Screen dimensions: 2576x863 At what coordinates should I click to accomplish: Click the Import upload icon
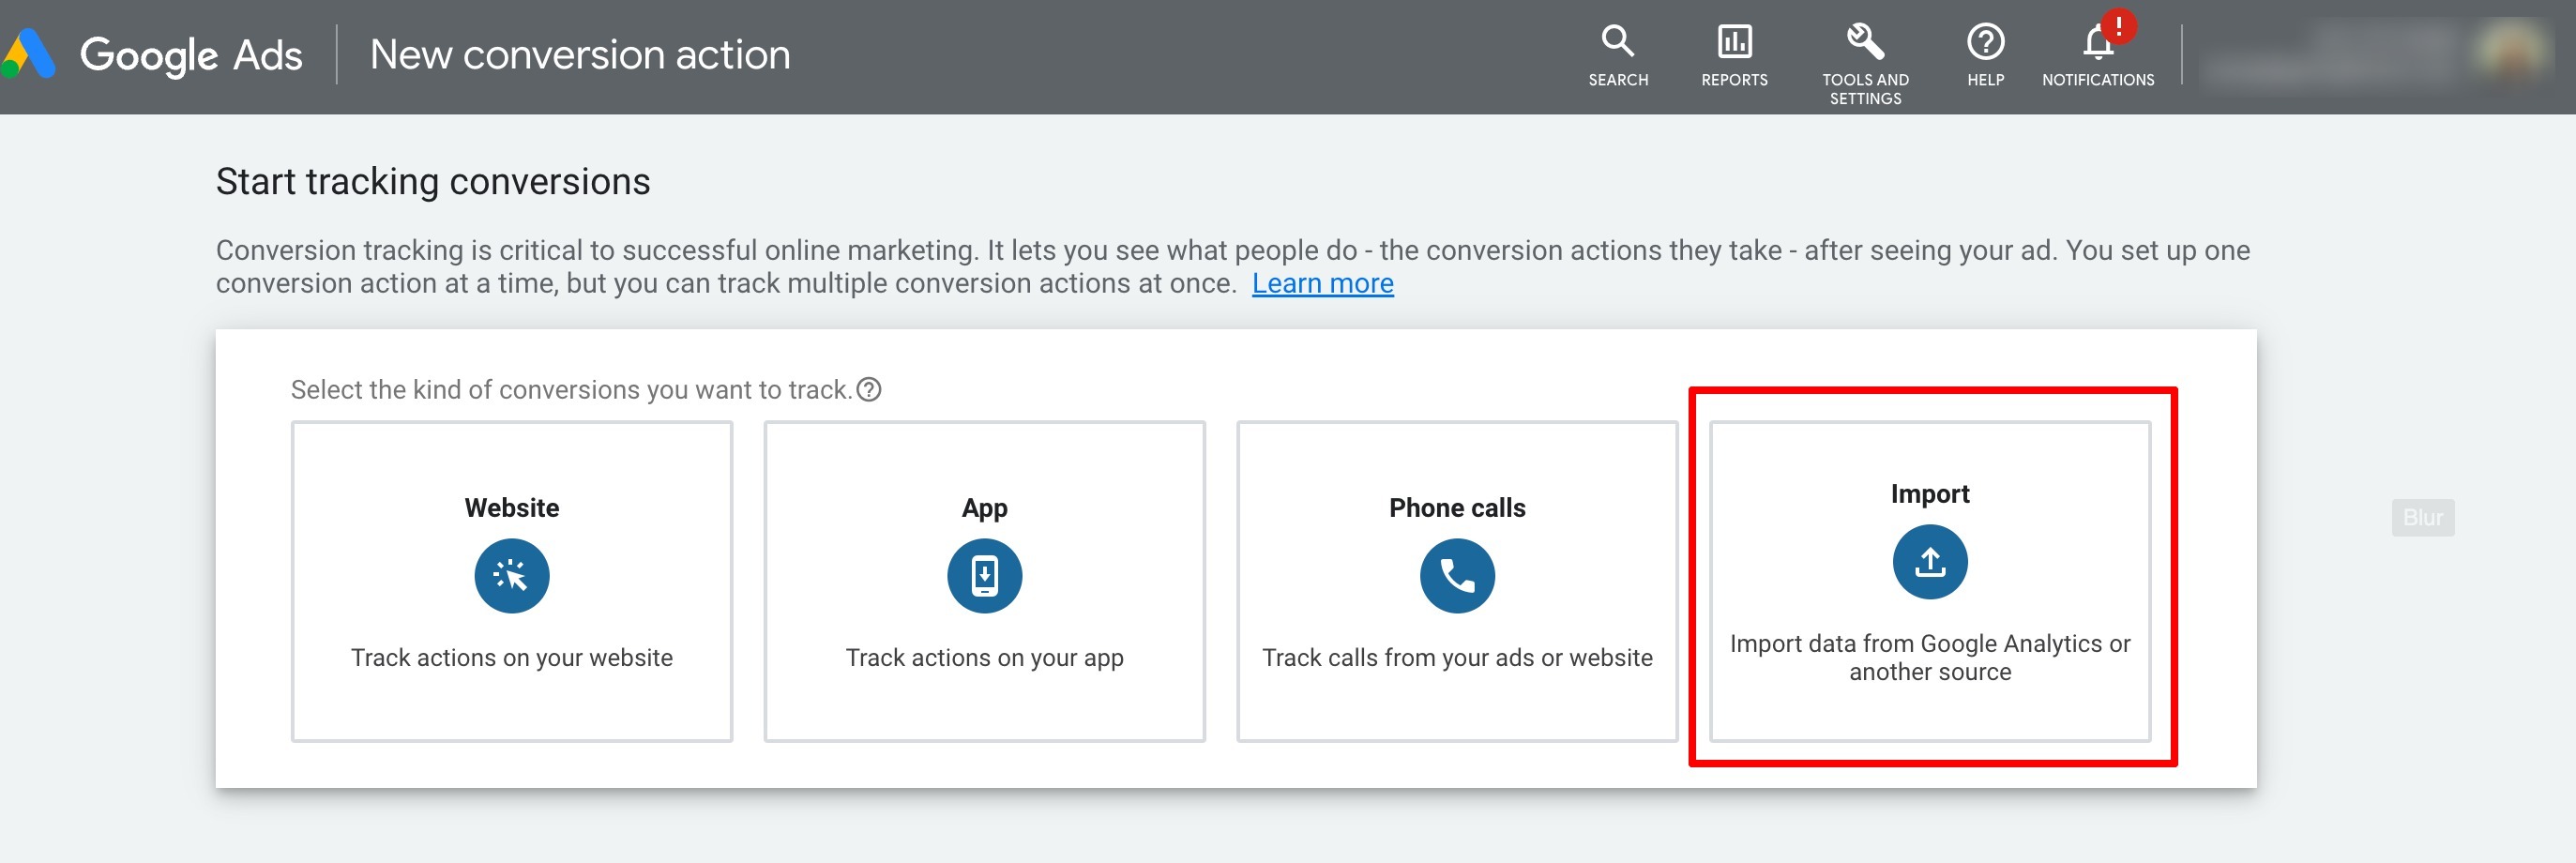click(1929, 561)
